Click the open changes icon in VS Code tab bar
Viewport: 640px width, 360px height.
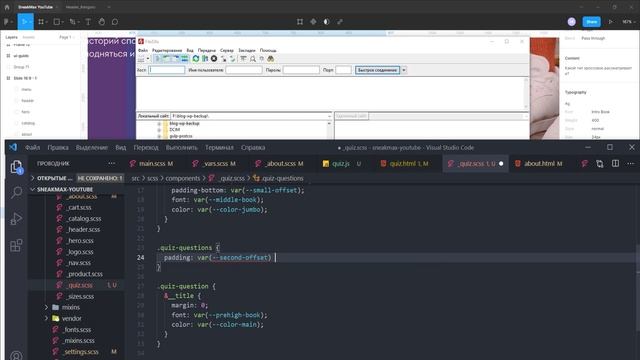tap(600, 164)
